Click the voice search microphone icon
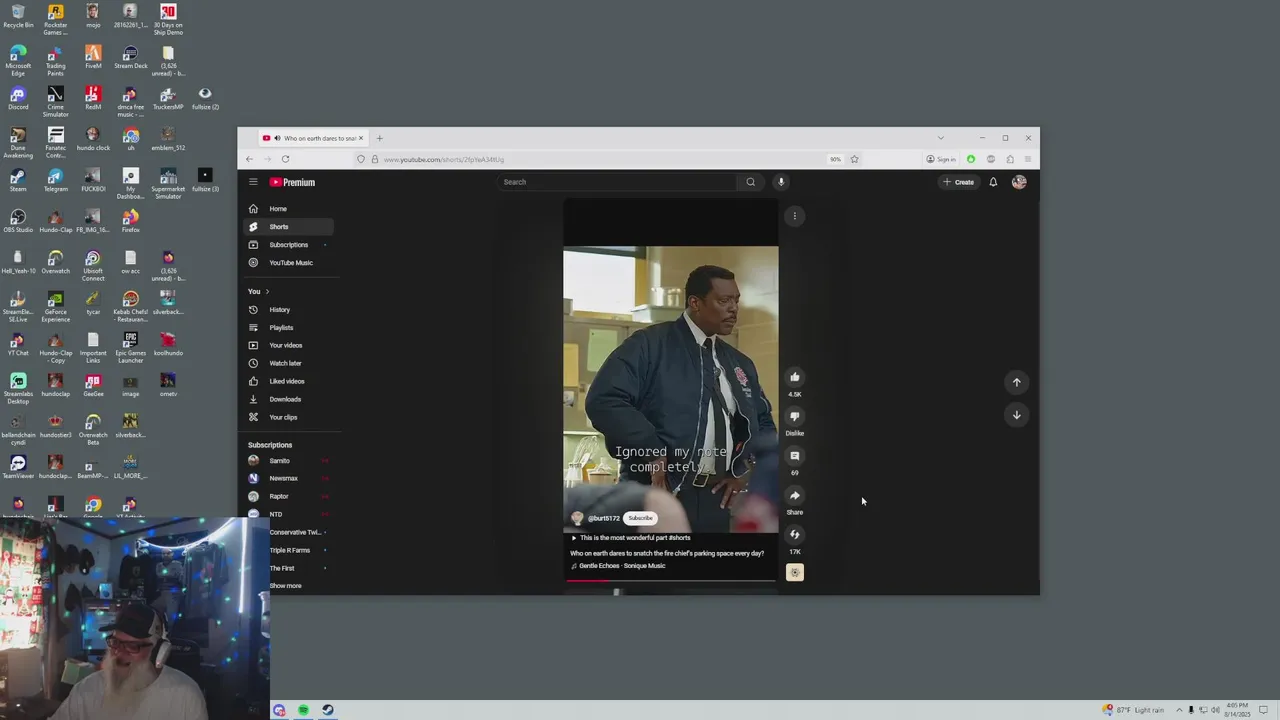This screenshot has height=720, width=1280. click(x=781, y=182)
